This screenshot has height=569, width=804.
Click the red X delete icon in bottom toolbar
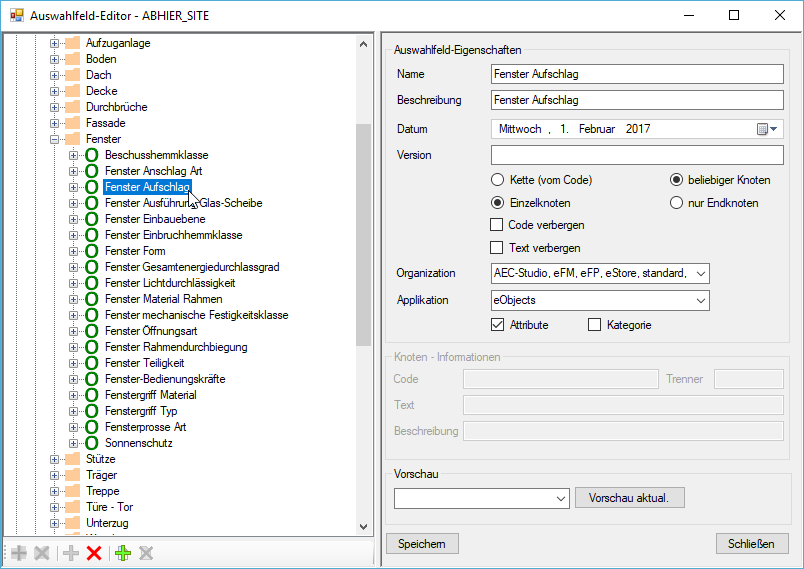(x=94, y=553)
